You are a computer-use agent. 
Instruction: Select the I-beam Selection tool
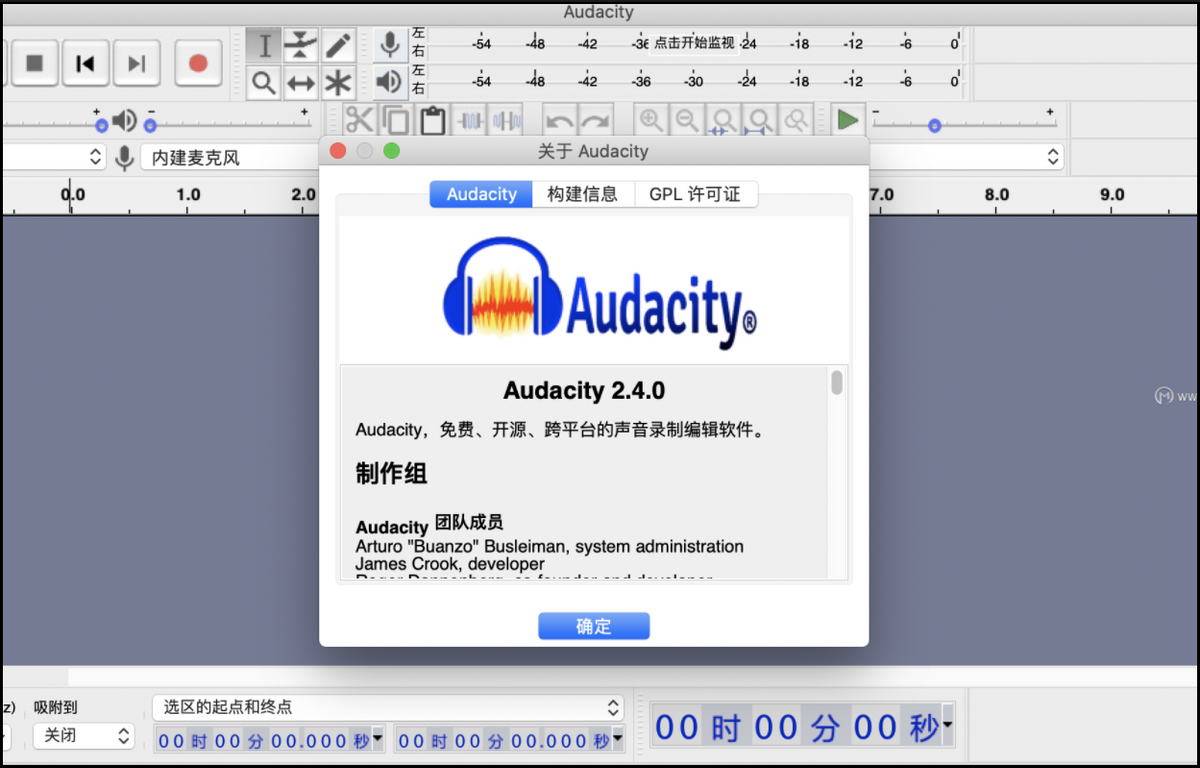click(264, 45)
